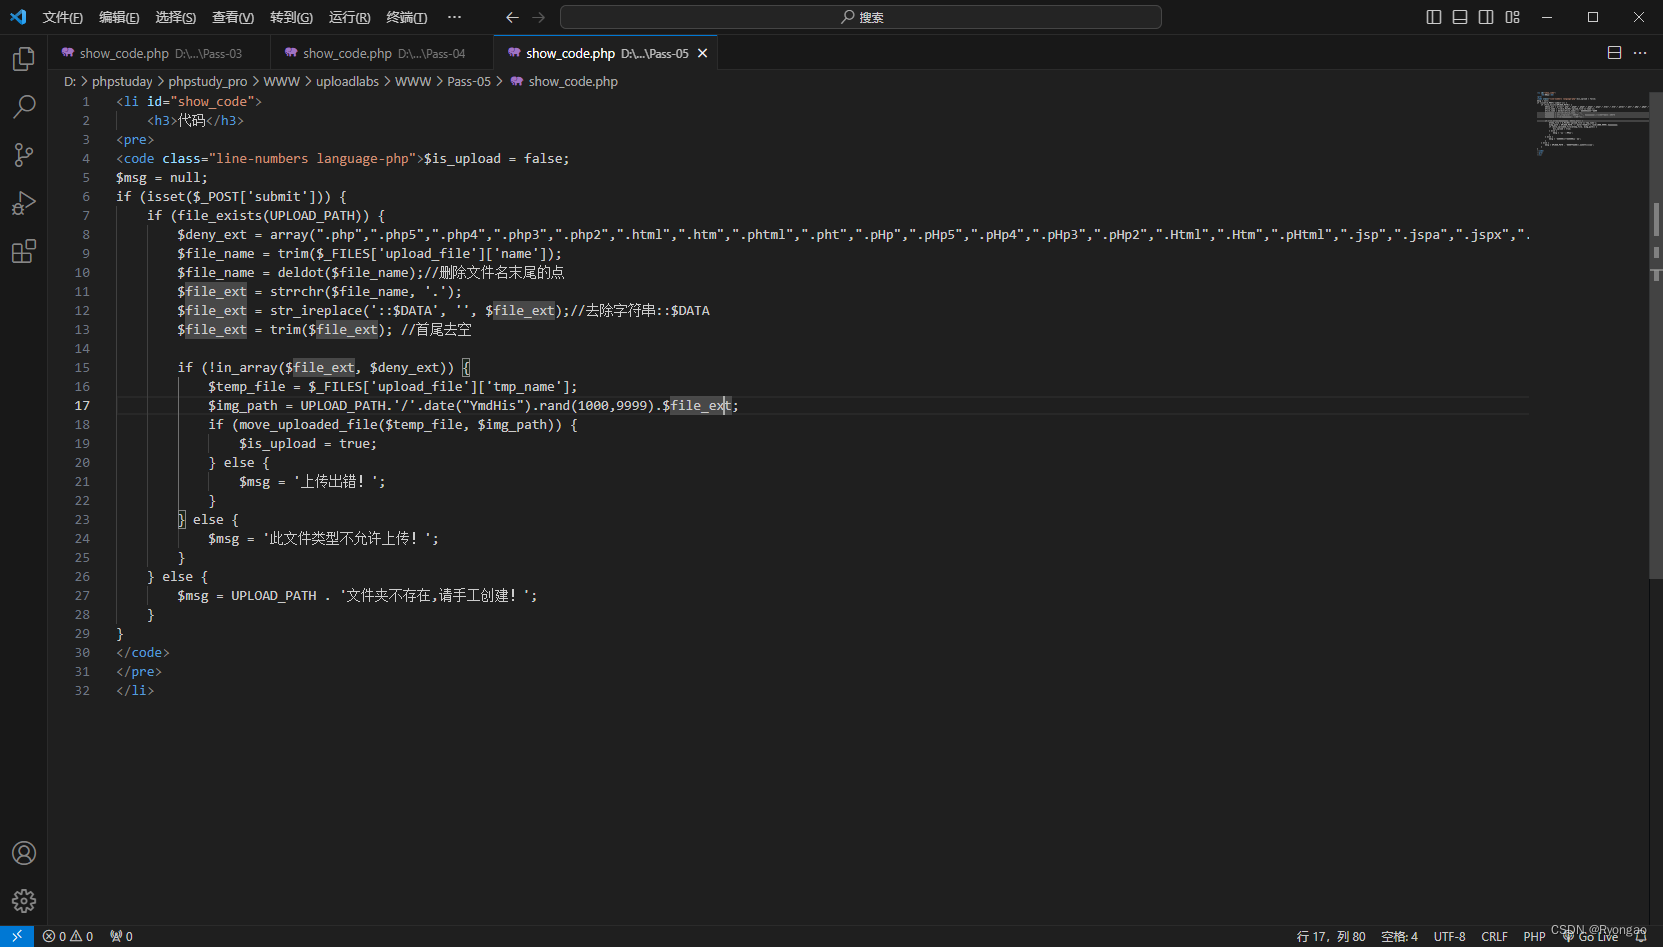This screenshot has height=947, width=1663.
Task: Change language mode via PHP status item
Action: (x=1534, y=937)
